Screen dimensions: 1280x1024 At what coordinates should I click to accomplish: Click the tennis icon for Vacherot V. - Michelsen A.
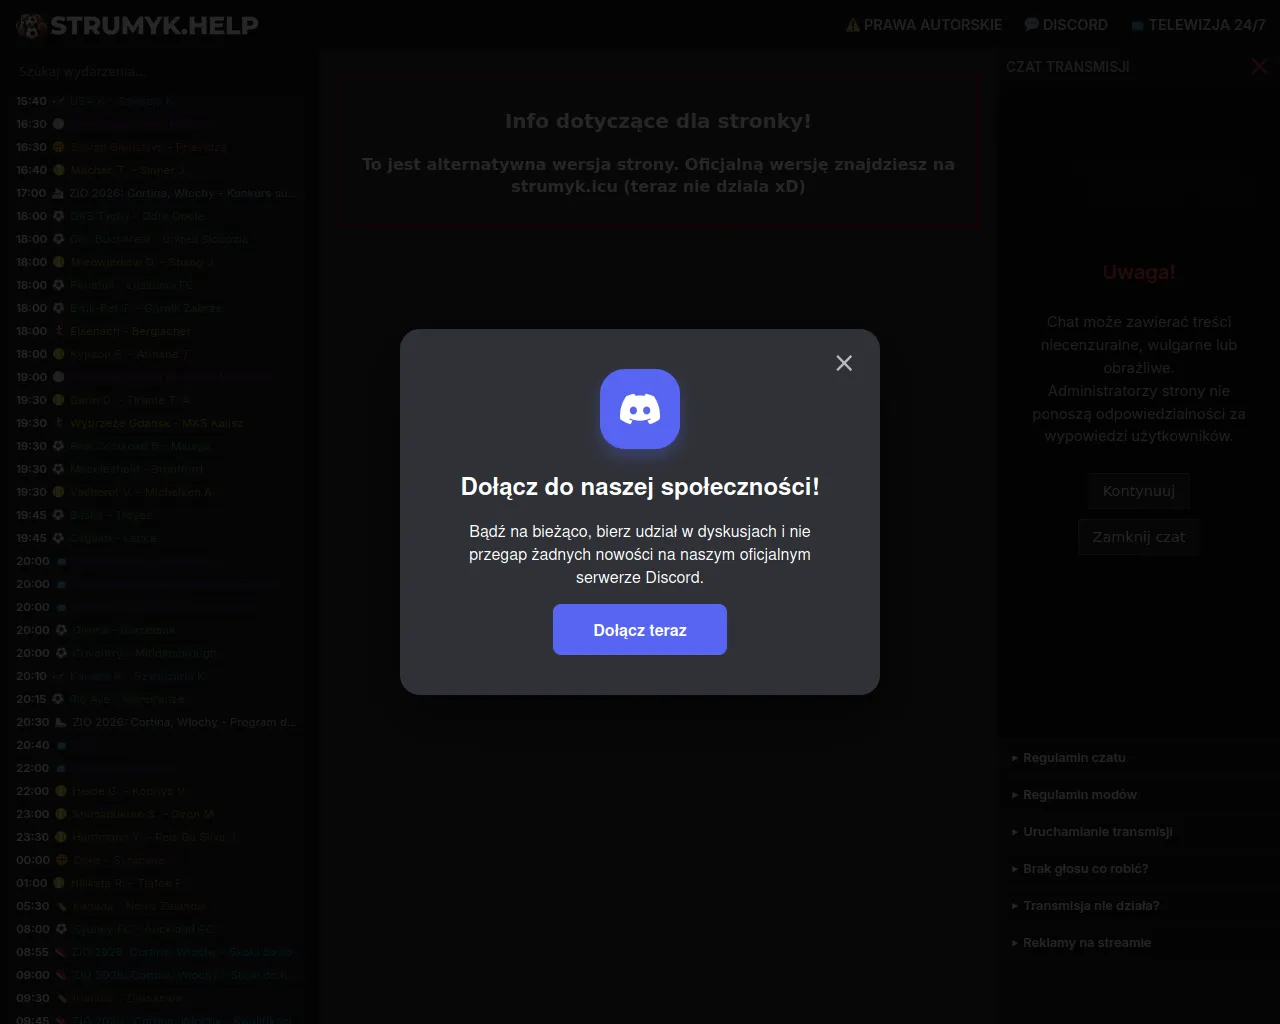(x=59, y=492)
